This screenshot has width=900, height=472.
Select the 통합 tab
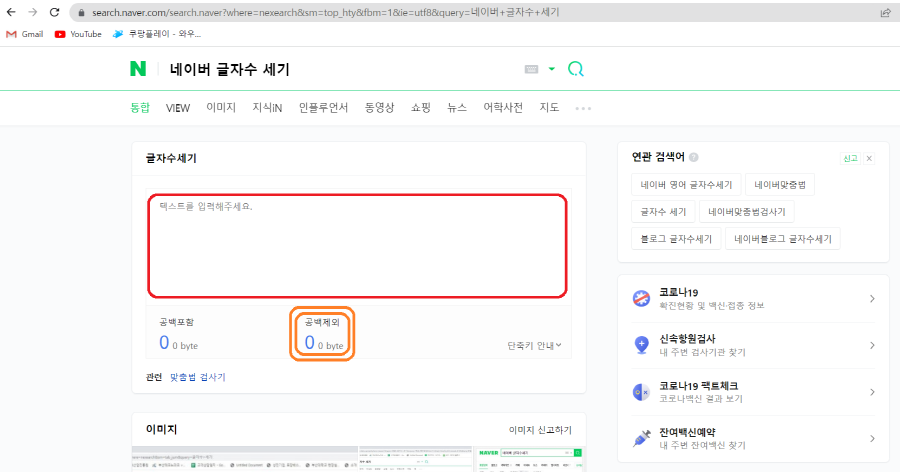tap(140, 107)
